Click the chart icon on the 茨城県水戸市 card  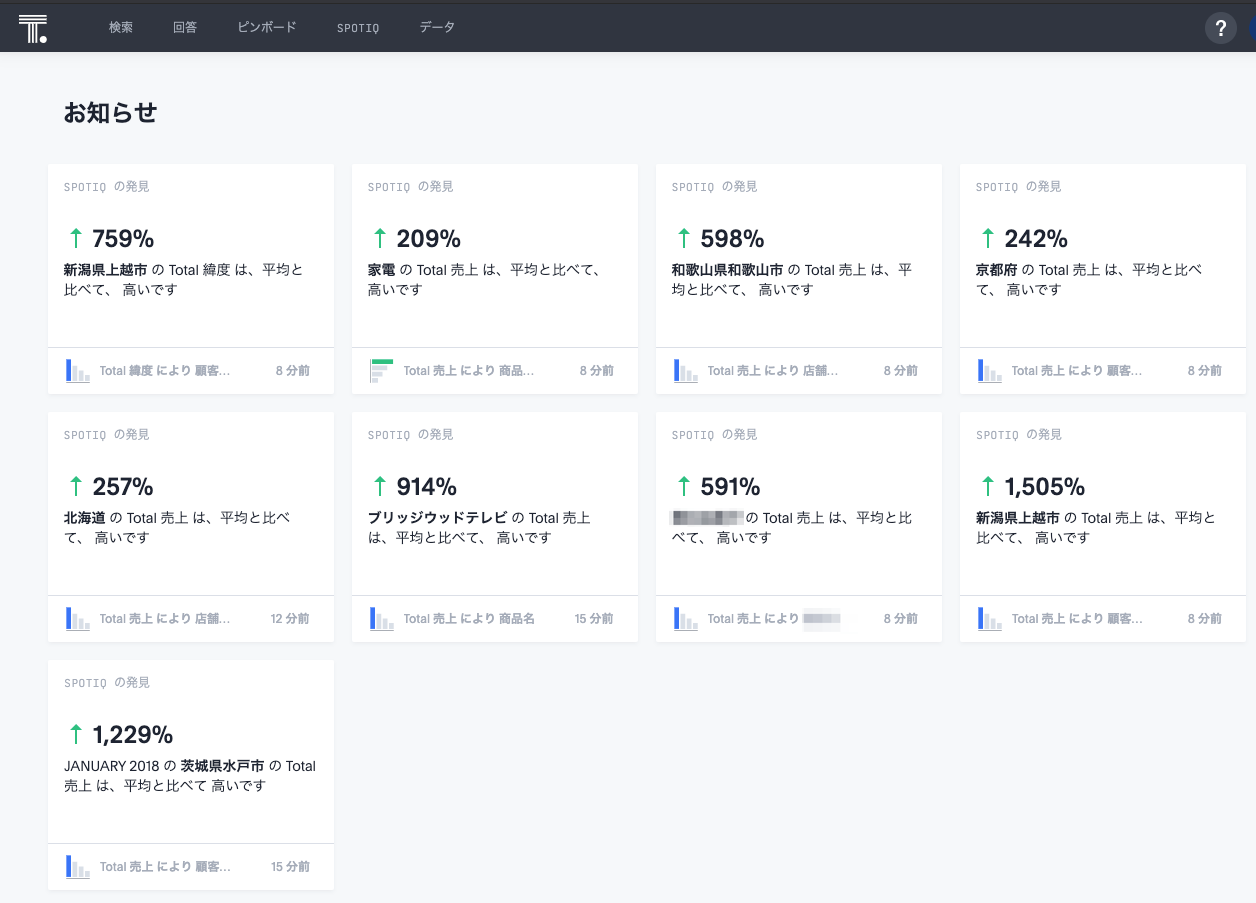click(78, 866)
